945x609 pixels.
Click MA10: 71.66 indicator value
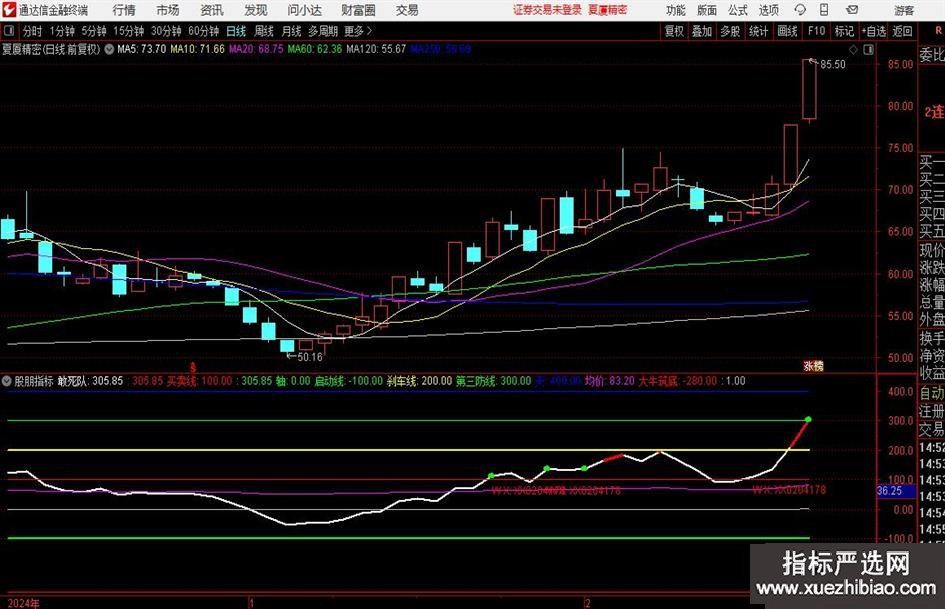click(x=197, y=49)
